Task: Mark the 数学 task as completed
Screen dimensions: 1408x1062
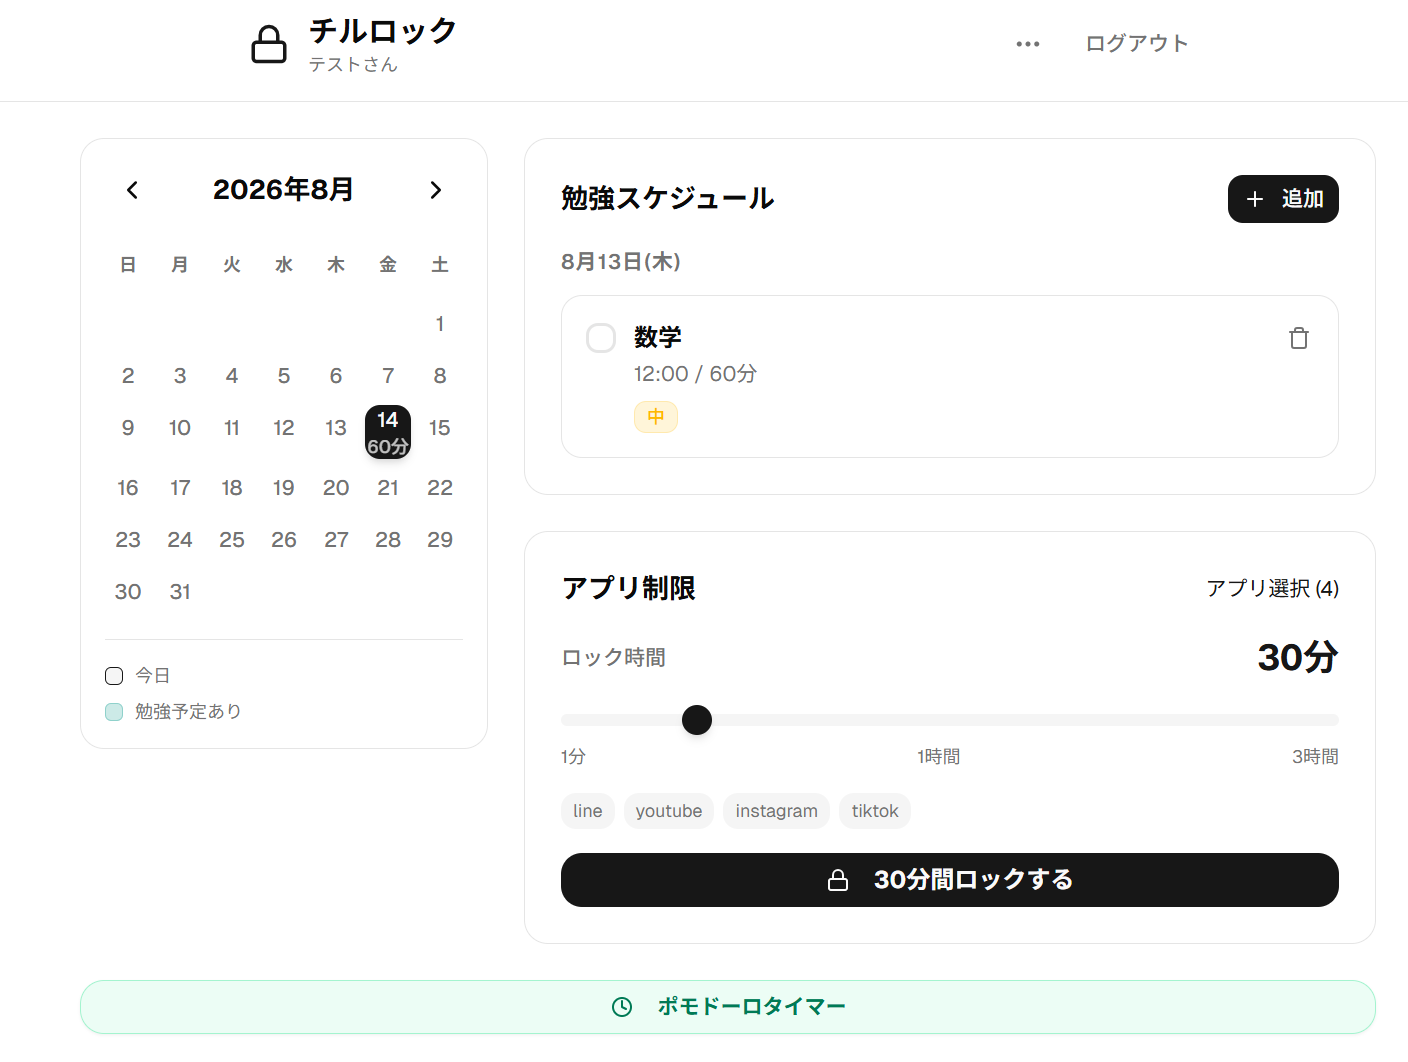Action: pyautogui.click(x=601, y=338)
